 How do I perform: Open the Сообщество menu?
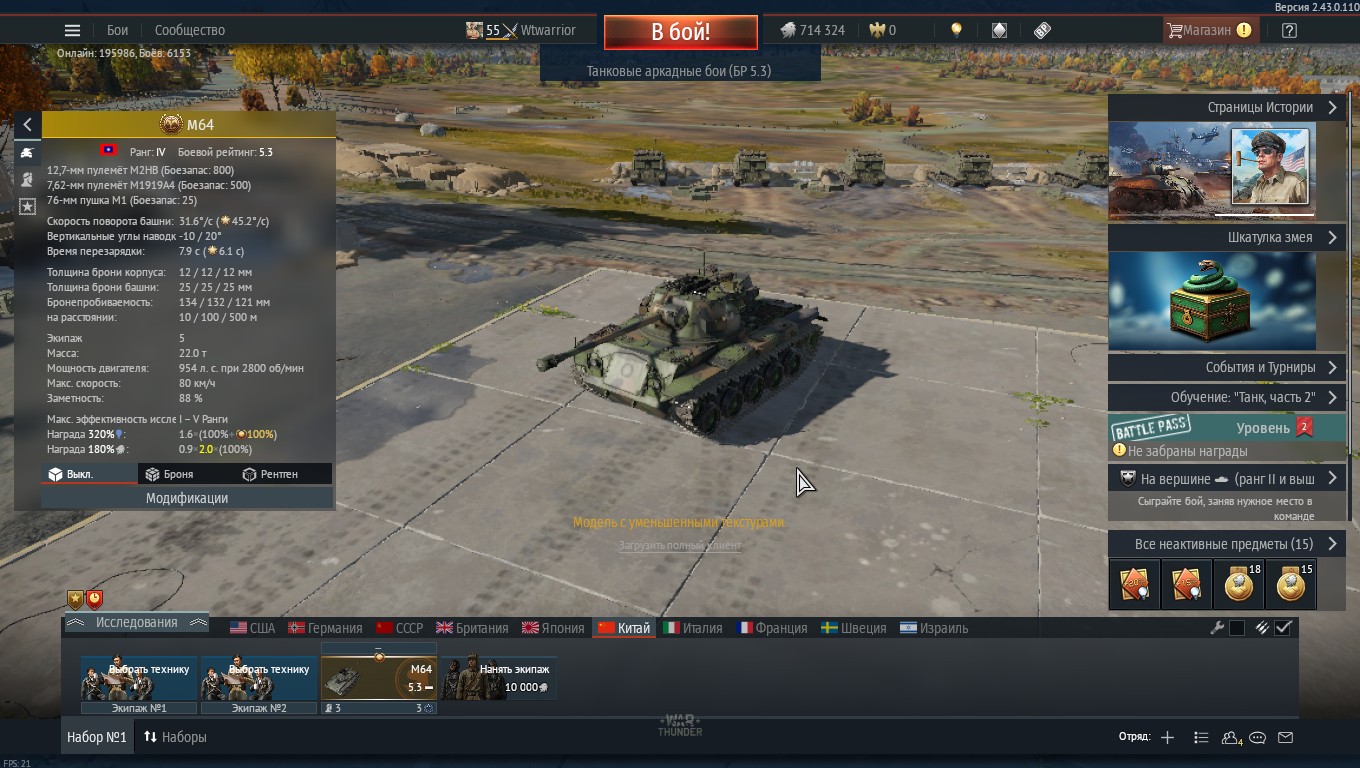(190, 30)
